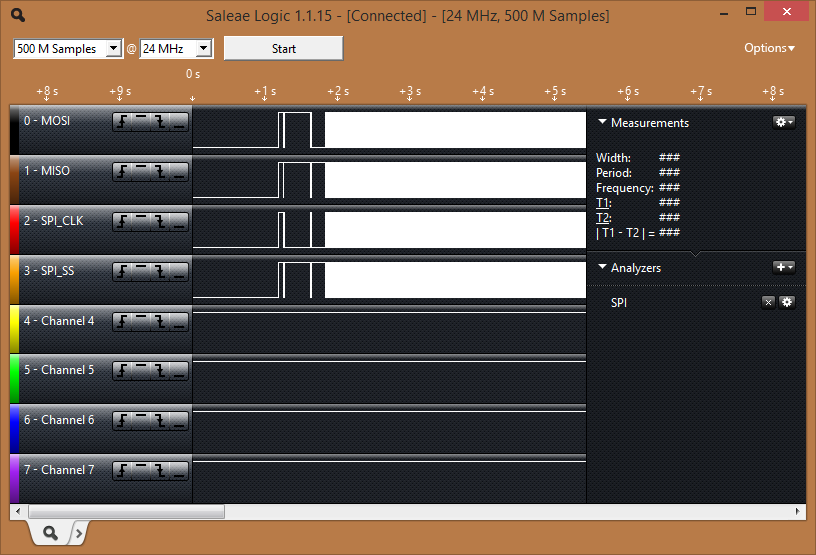
Task: Set falling edge trigger on 1 - MISO
Action: pyautogui.click(x=160, y=172)
